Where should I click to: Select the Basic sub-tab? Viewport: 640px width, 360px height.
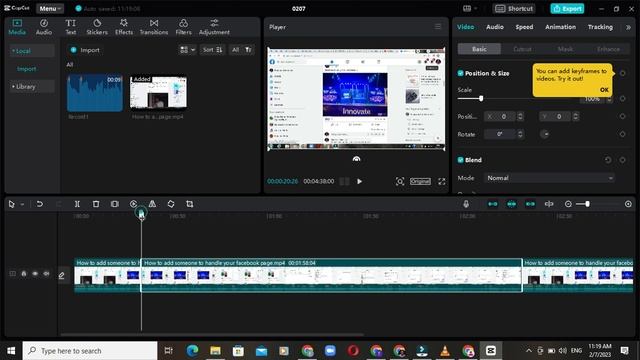tap(479, 49)
